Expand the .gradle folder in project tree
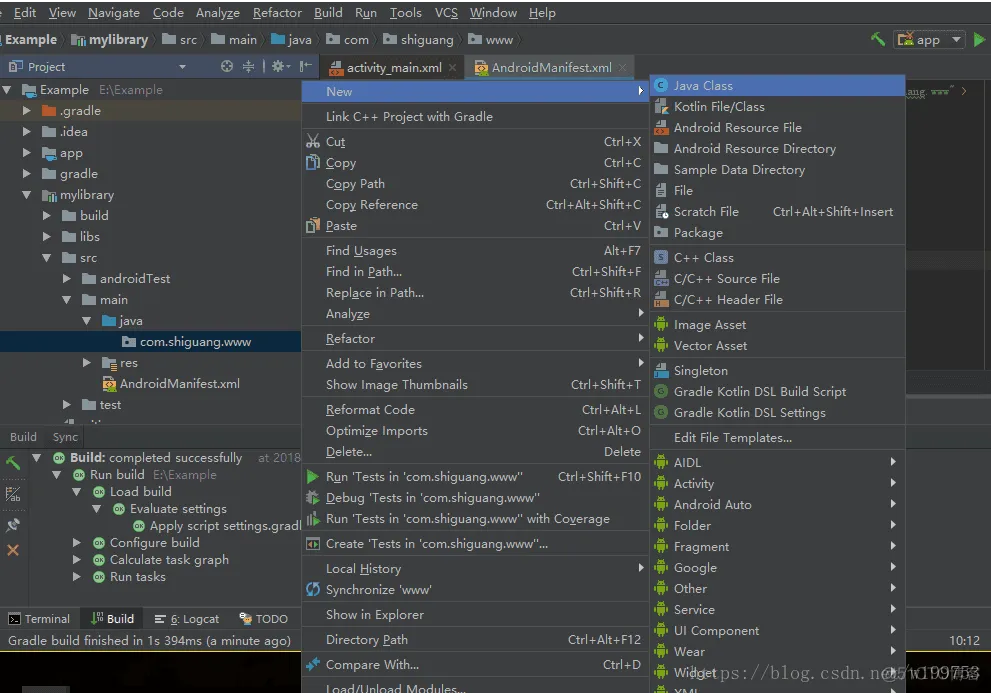 click(27, 111)
